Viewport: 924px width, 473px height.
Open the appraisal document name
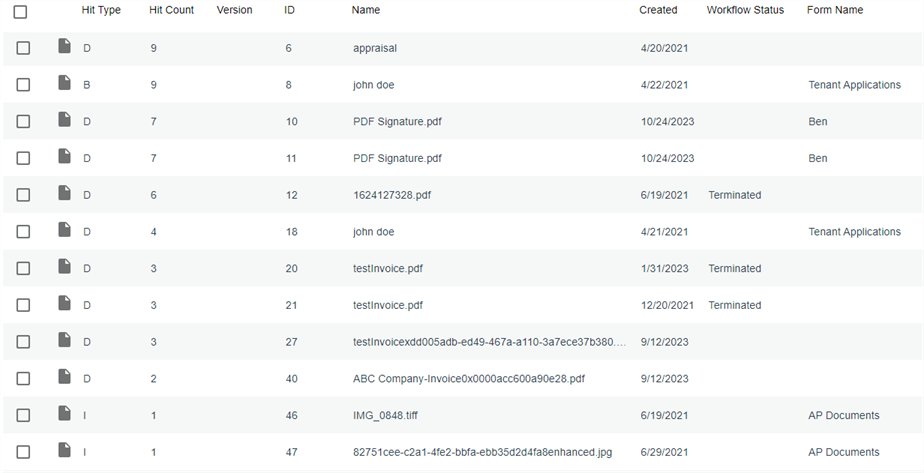pyautogui.click(x=375, y=48)
